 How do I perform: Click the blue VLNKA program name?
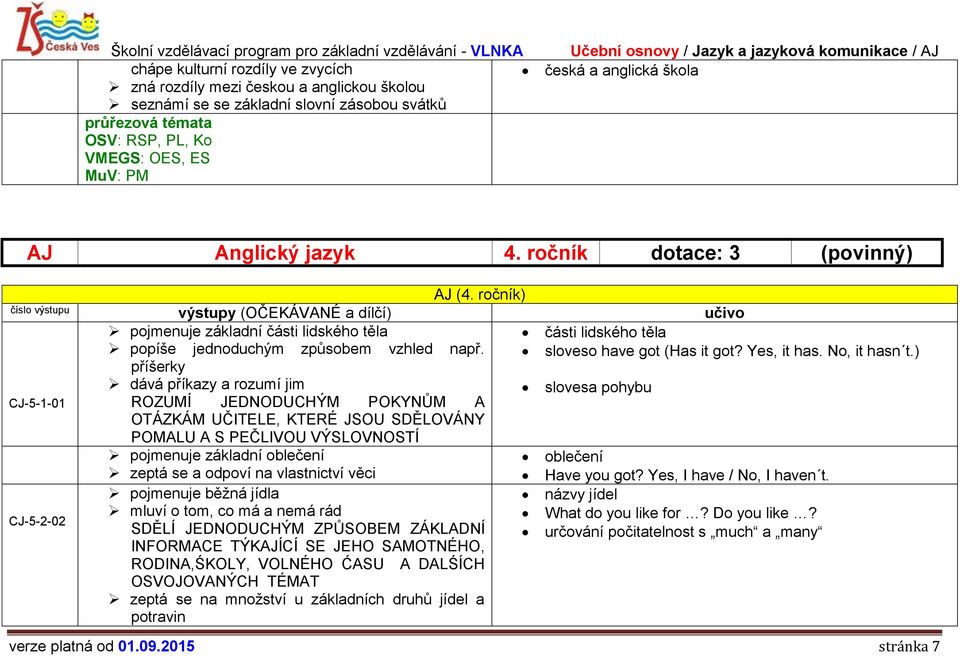(497, 51)
